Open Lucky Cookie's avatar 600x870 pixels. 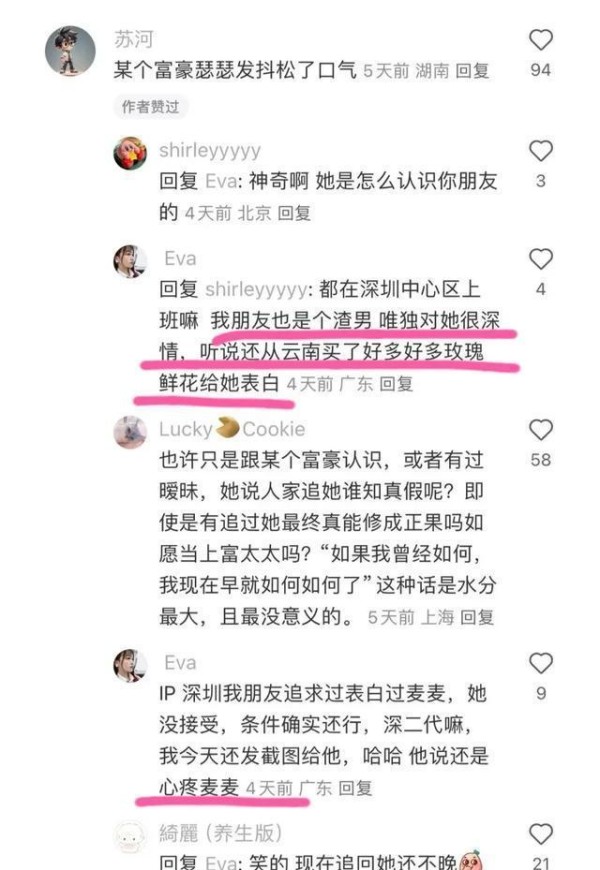point(130,432)
